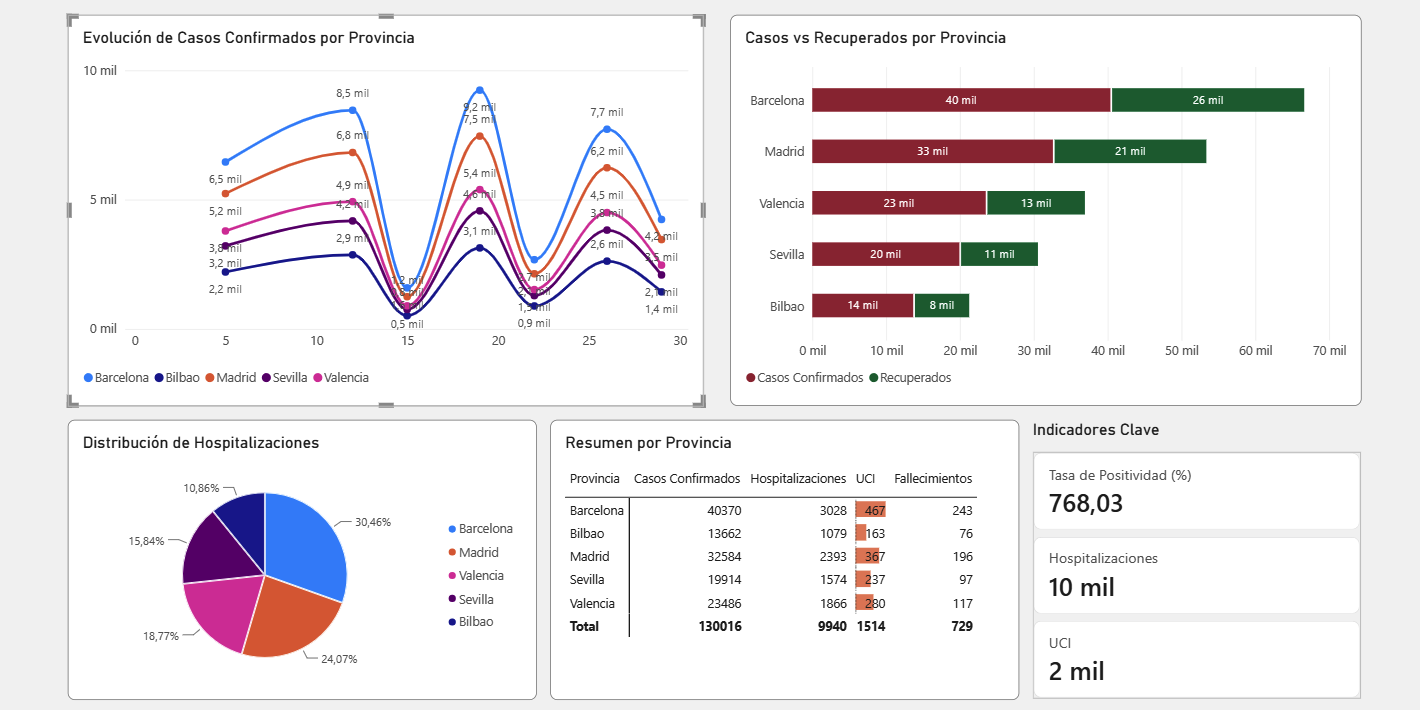Screen dimensions: 1420x710
Task: Click Sevilla's 20 mil confirmed bar
Action: (x=885, y=254)
